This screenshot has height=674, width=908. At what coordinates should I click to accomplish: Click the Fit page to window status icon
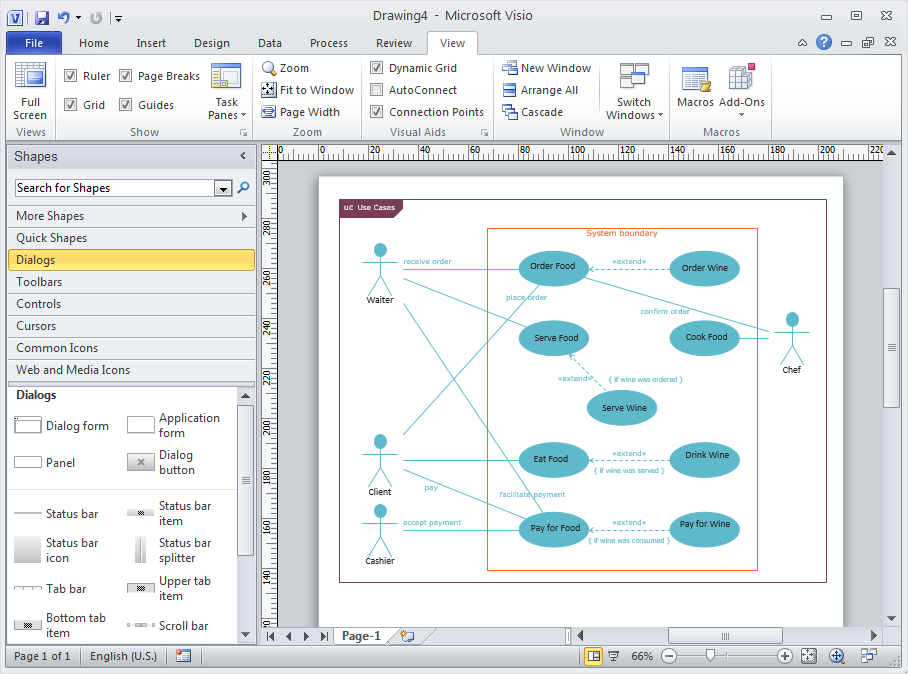[x=809, y=656]
